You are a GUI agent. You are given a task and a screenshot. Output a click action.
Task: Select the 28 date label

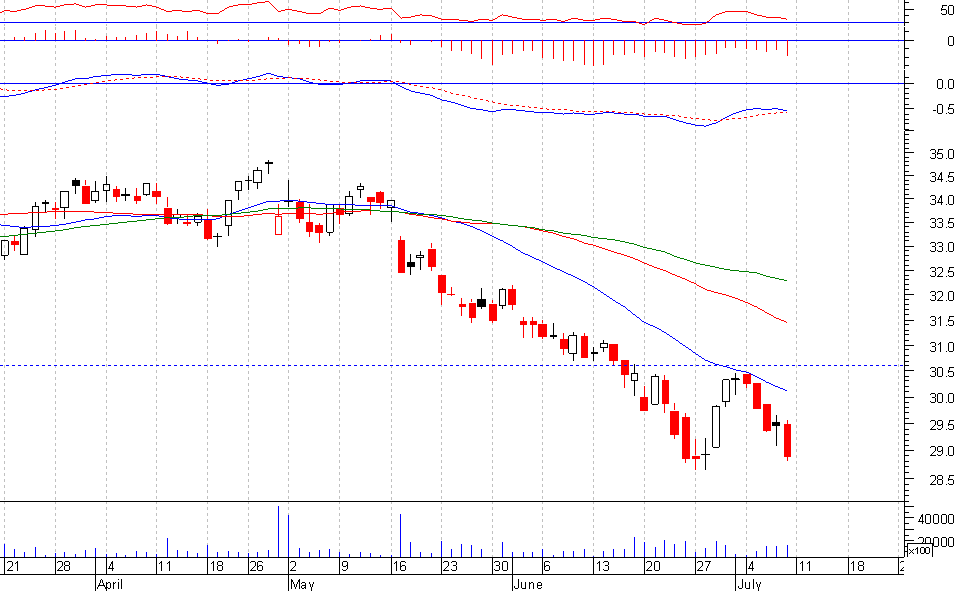coord(63,566)
